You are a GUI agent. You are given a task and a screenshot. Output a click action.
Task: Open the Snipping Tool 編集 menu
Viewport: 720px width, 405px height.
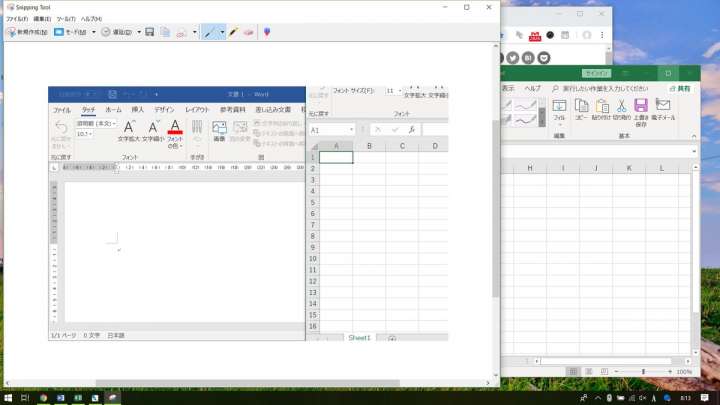42,19
